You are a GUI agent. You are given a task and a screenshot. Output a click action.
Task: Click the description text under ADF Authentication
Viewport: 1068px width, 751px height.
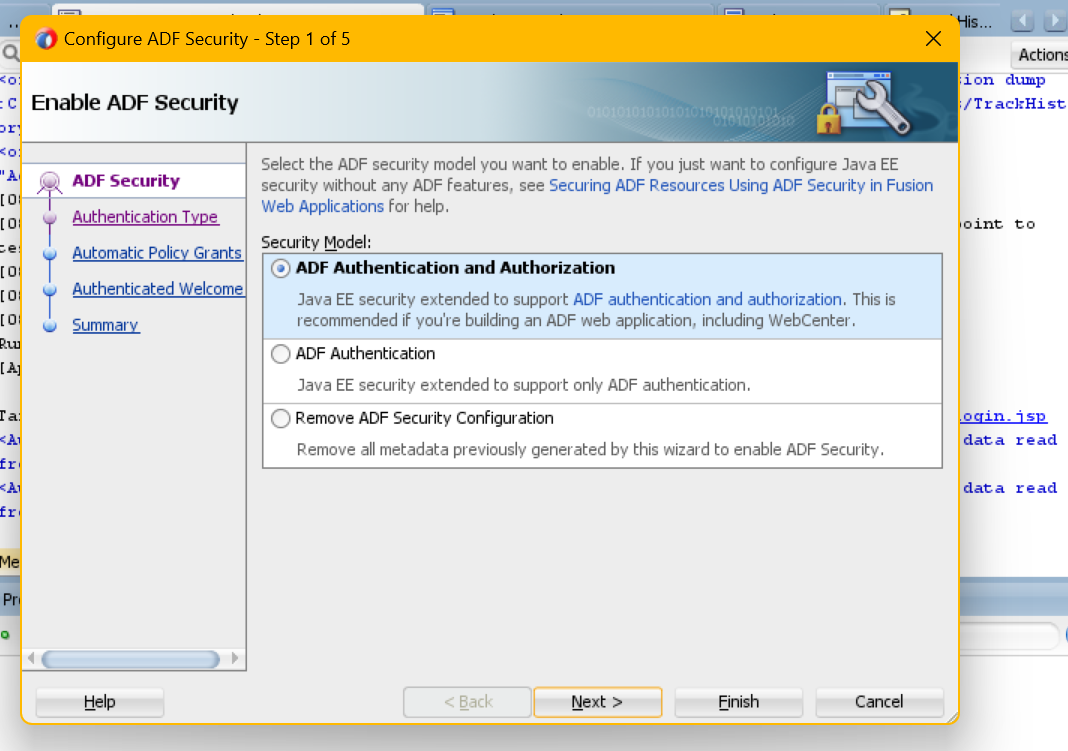point(524,385)
